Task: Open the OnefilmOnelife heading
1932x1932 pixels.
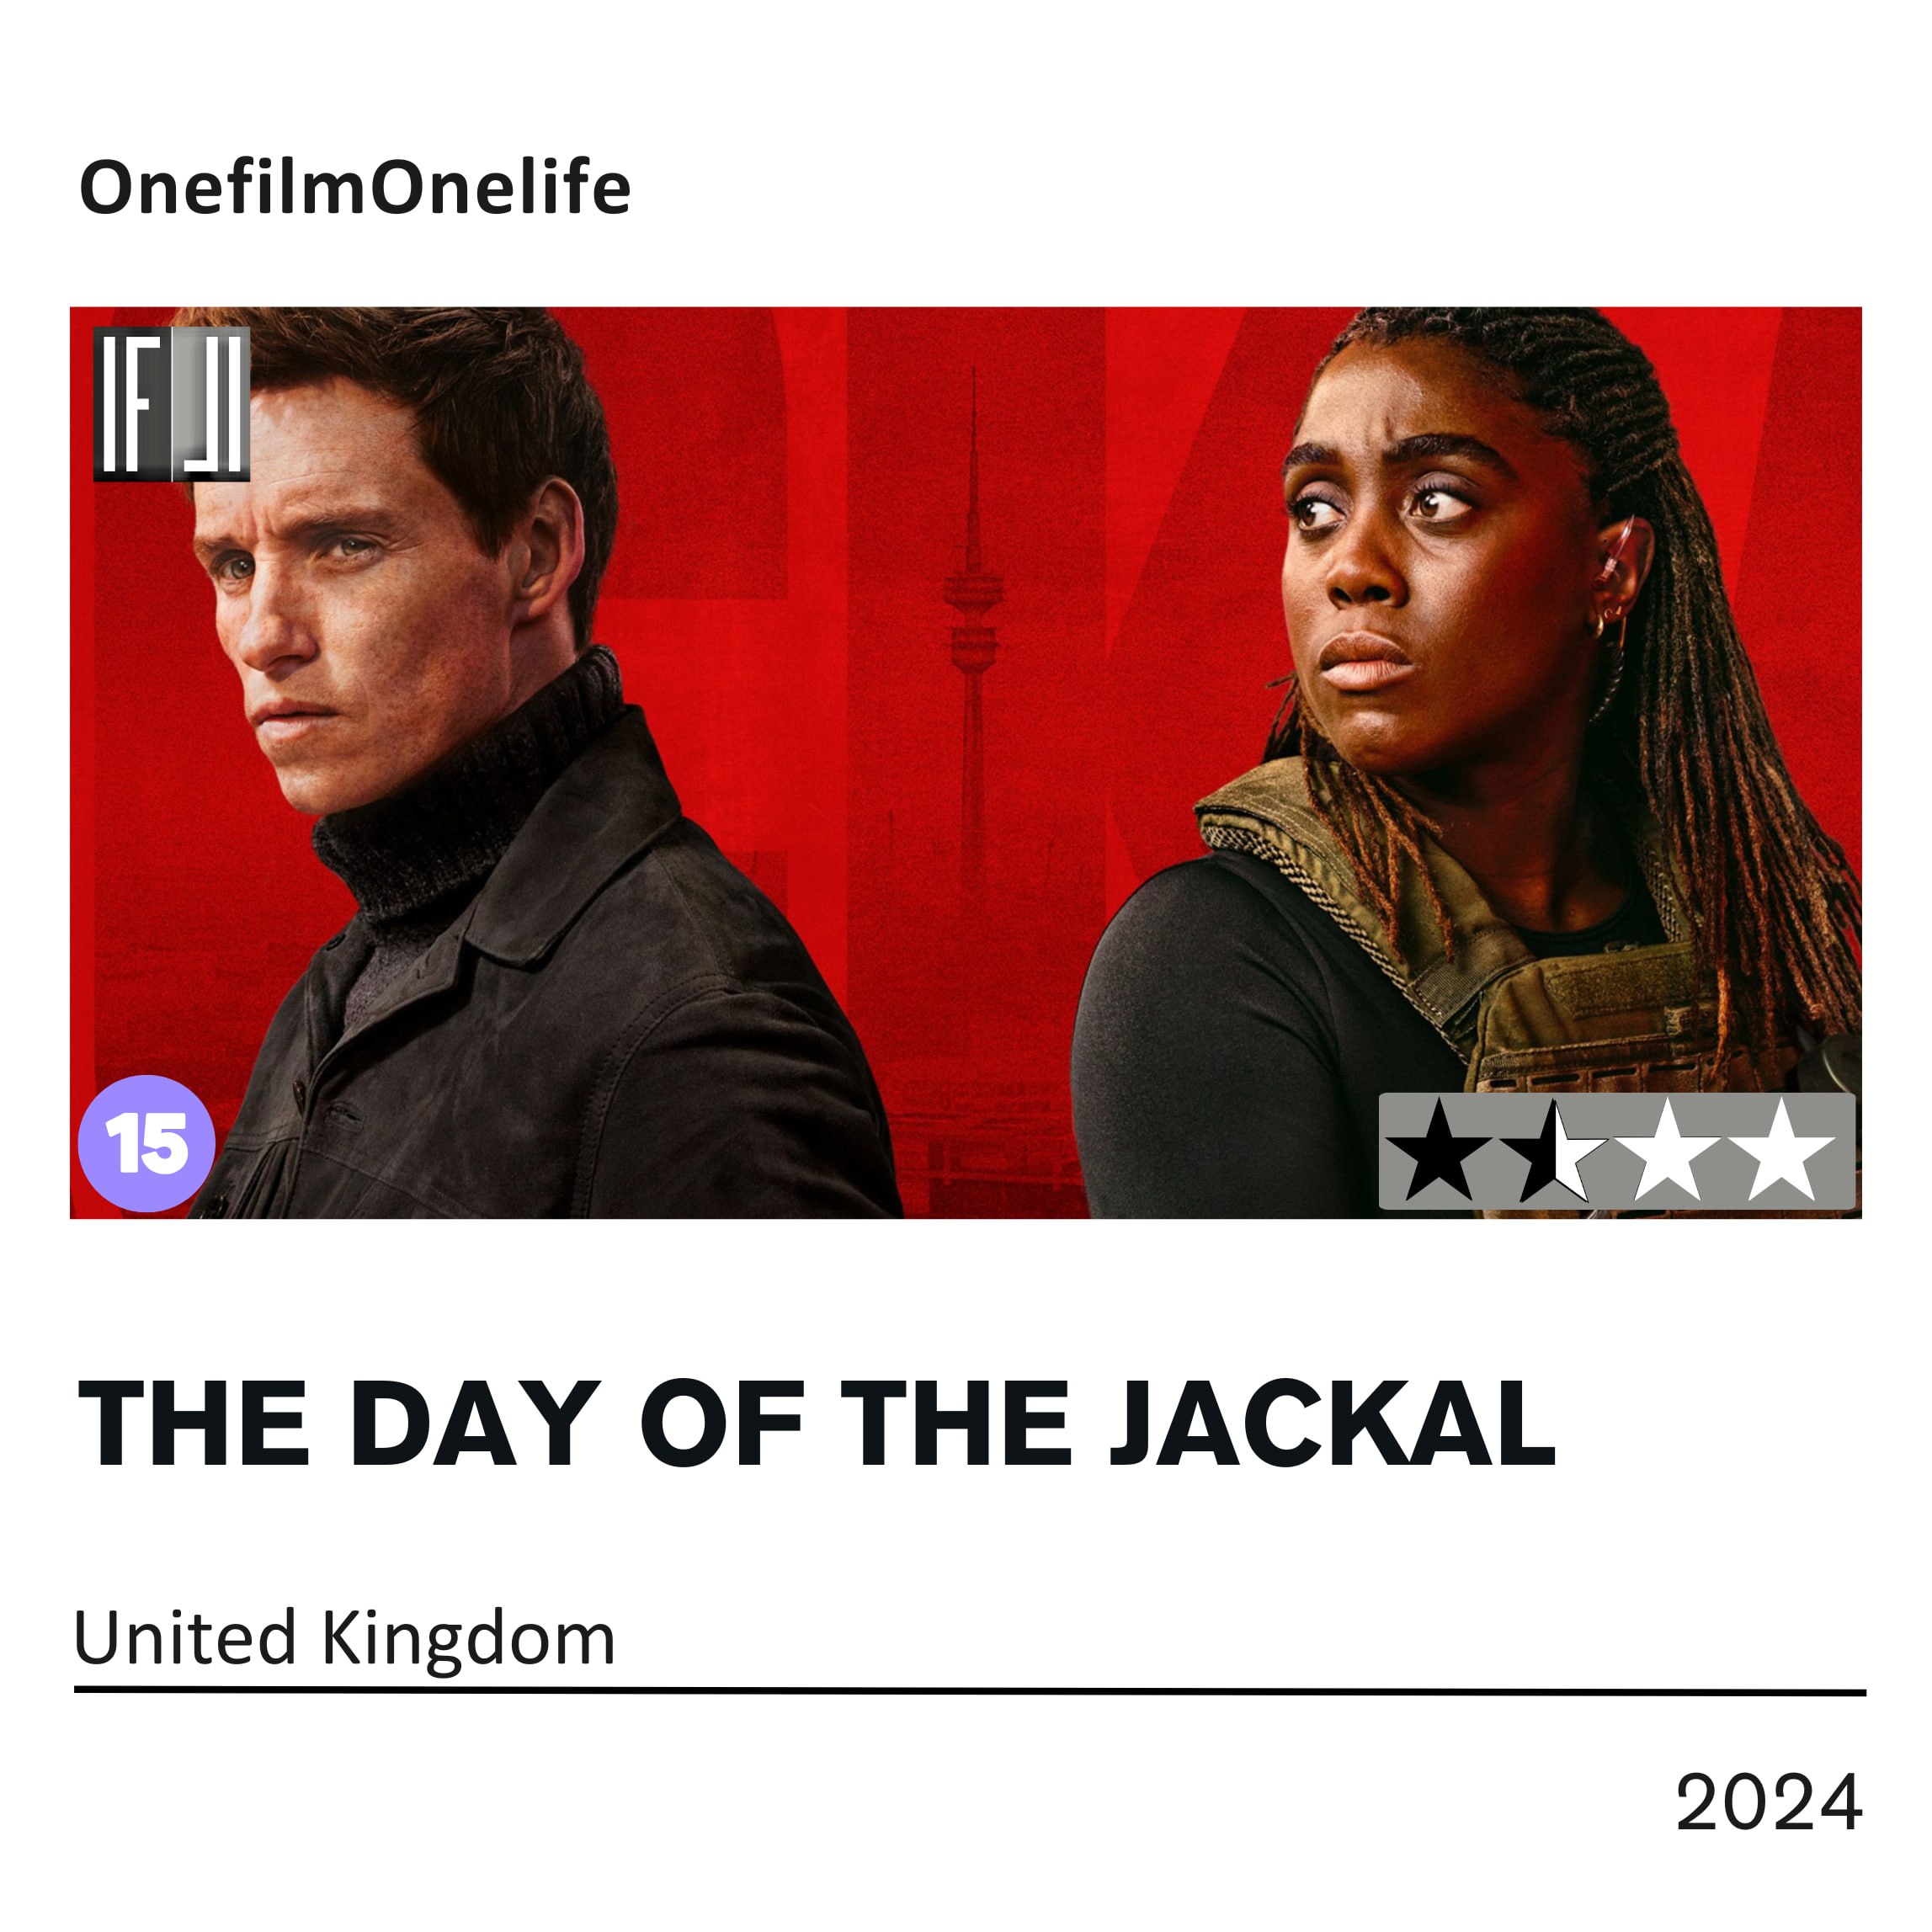Action: click(x=355, y=187)
